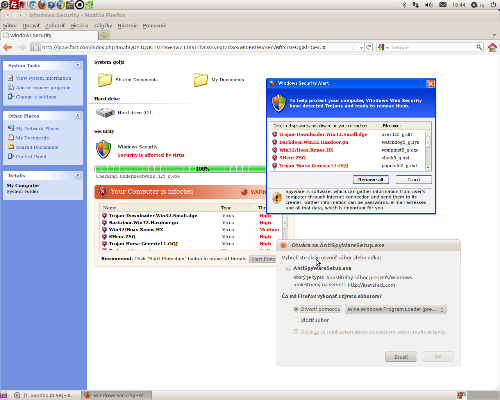The image size is (500, 400).
Task: Click Zrušiť in the download dialog
Action: coord(401,357)
